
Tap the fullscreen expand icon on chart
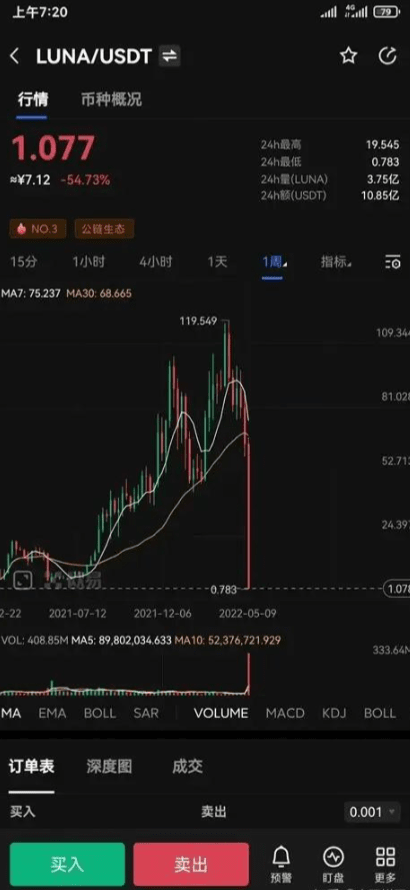click(x=23, y=580)
